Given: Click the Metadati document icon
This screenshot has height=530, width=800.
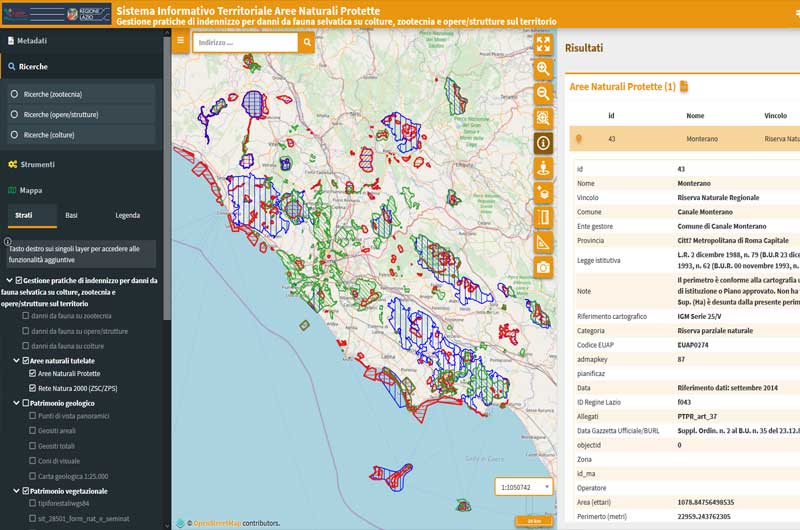Looking at the screenshot, I should coord(11,41).
